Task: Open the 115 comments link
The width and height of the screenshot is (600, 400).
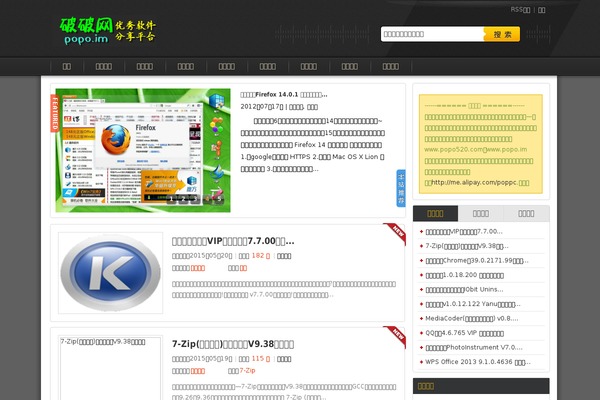Action: click(261, 359)
